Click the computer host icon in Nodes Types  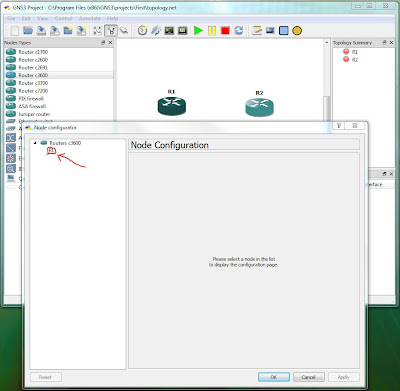coord(11,178)
